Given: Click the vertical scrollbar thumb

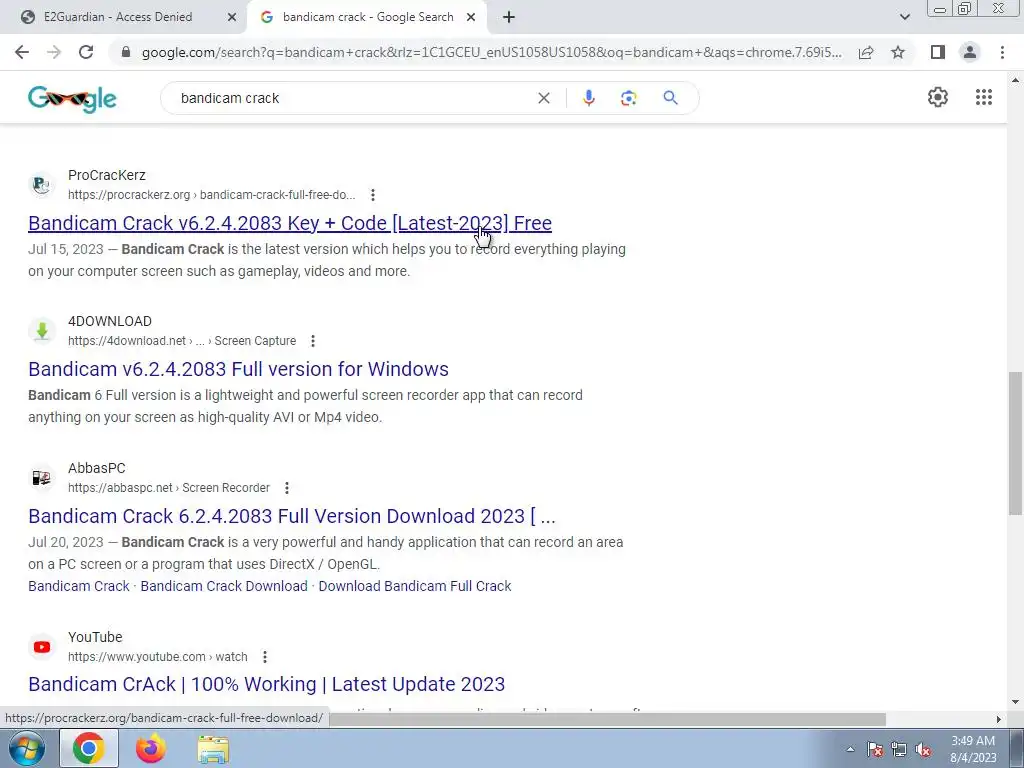Looking at the screenshot, I should pyautogui.click(x=1016, y=443).
